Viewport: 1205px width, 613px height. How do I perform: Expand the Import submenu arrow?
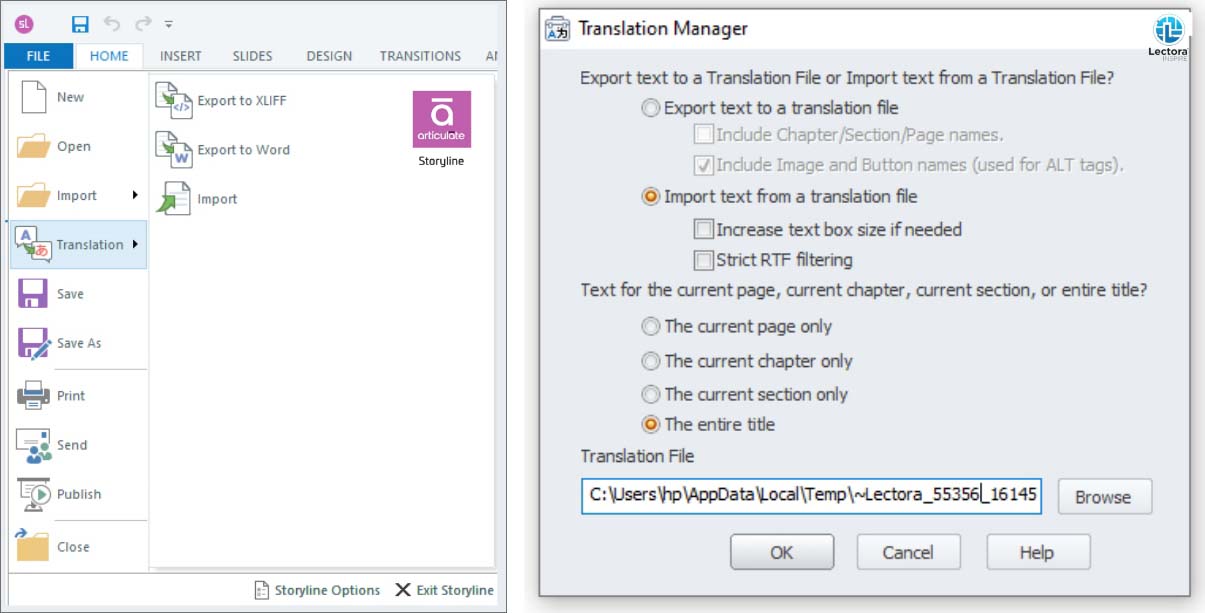[x=135, y=195]
